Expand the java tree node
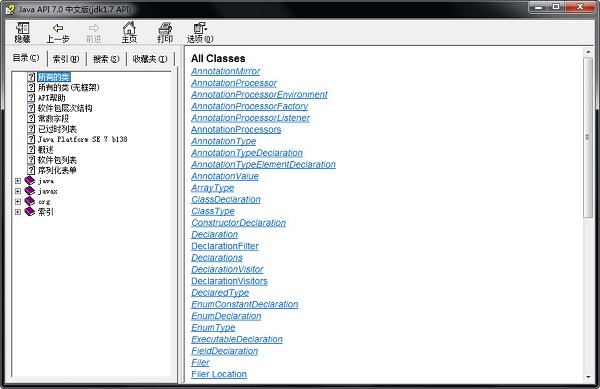The image size is (600, 389). click(18, 181)
